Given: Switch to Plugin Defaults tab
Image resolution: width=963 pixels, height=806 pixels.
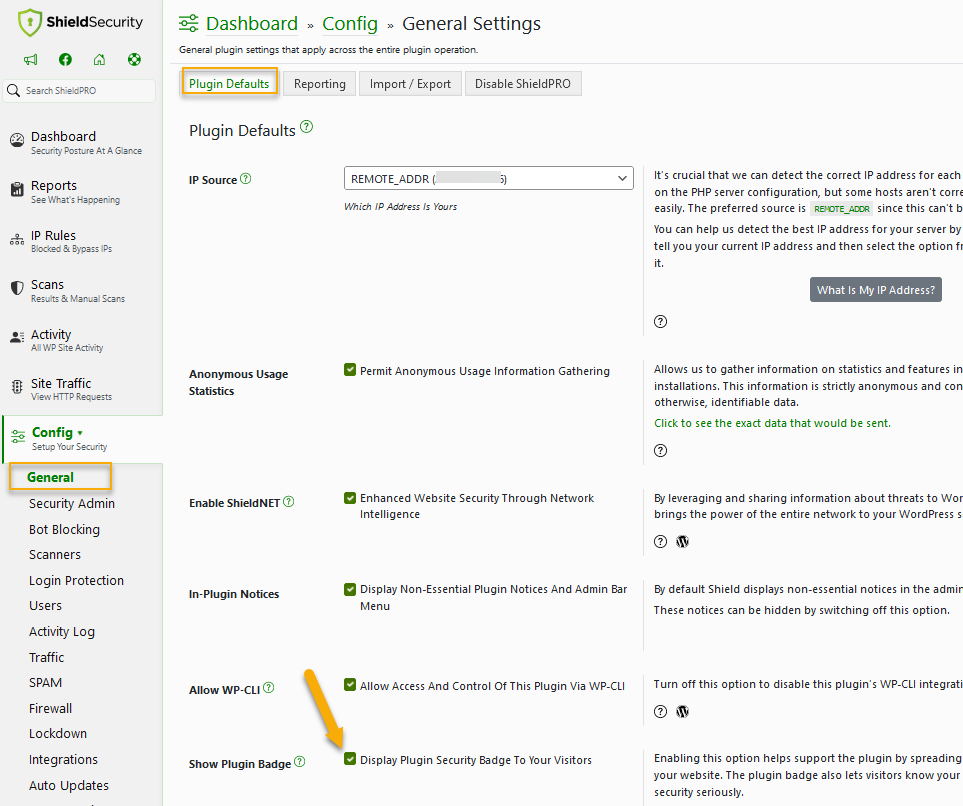Looking at the screenshot, I should (229, 84).
